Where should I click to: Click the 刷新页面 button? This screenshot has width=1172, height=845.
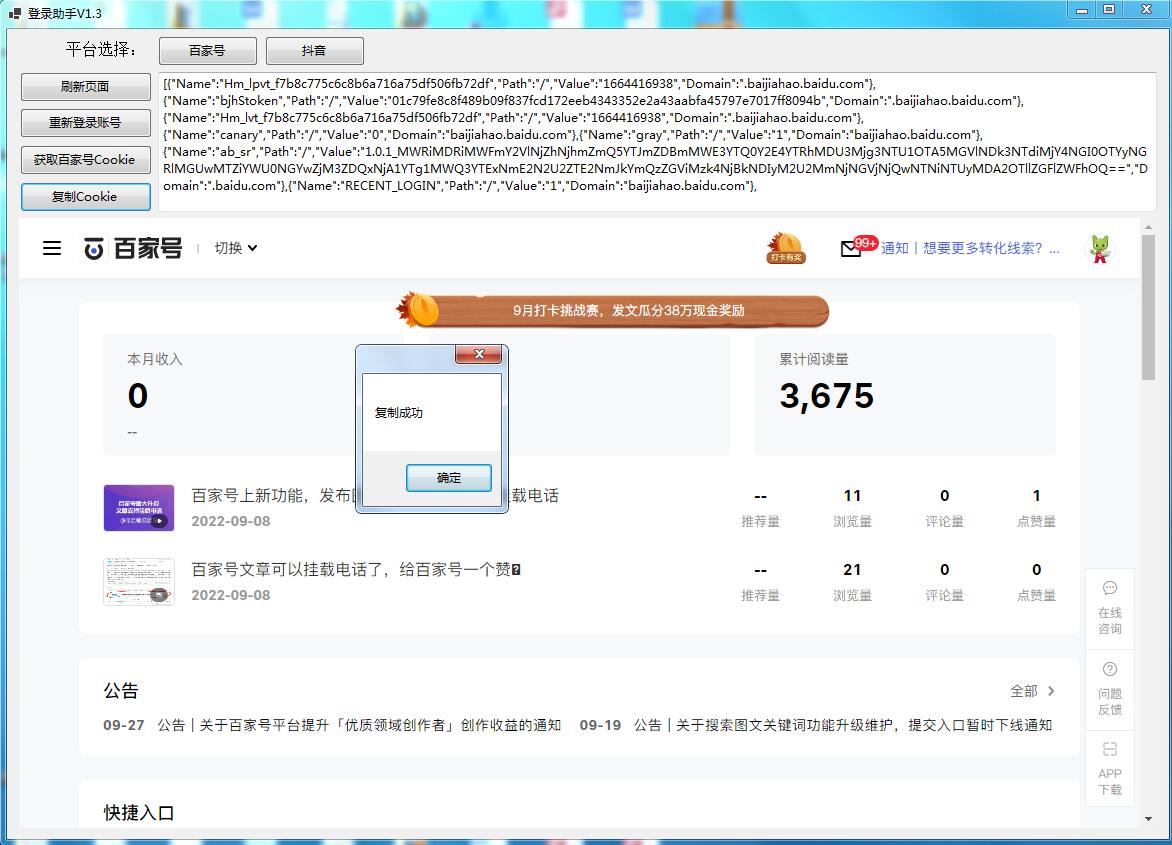85,87
